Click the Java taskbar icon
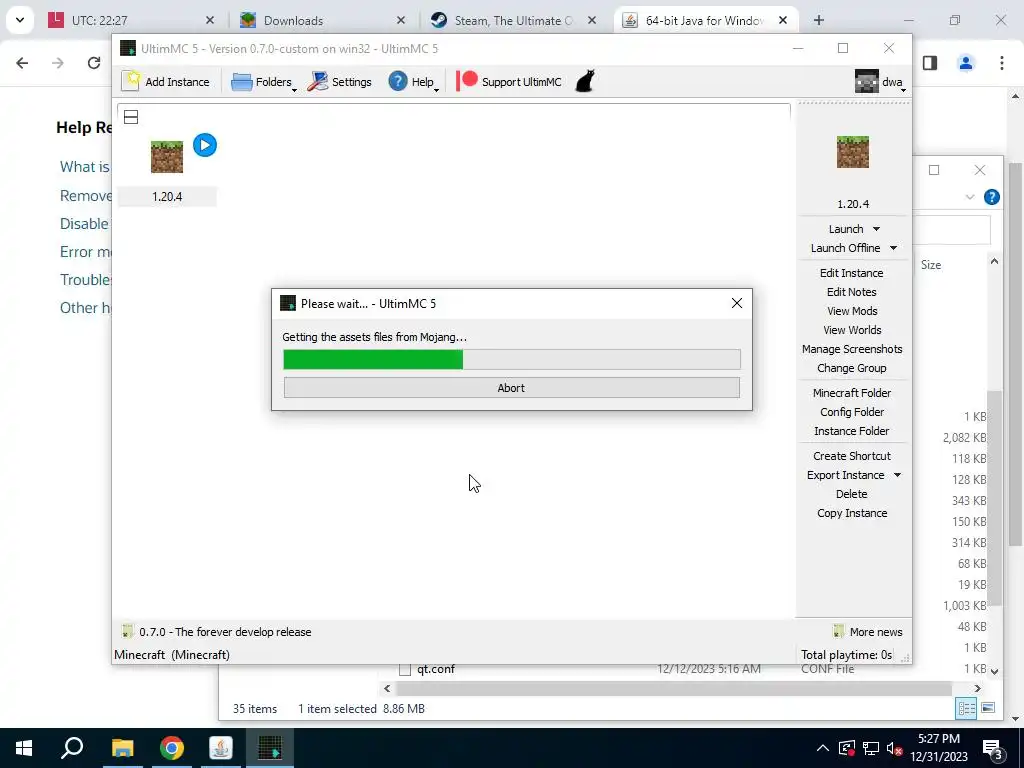Screen dimensions: 1024x768 (221, 748)
